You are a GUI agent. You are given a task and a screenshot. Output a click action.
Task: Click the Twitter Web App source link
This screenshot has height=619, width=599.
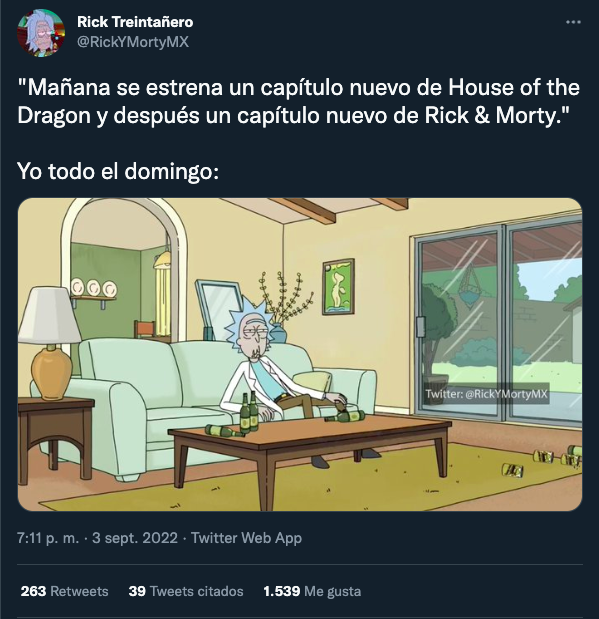(246, 538)
